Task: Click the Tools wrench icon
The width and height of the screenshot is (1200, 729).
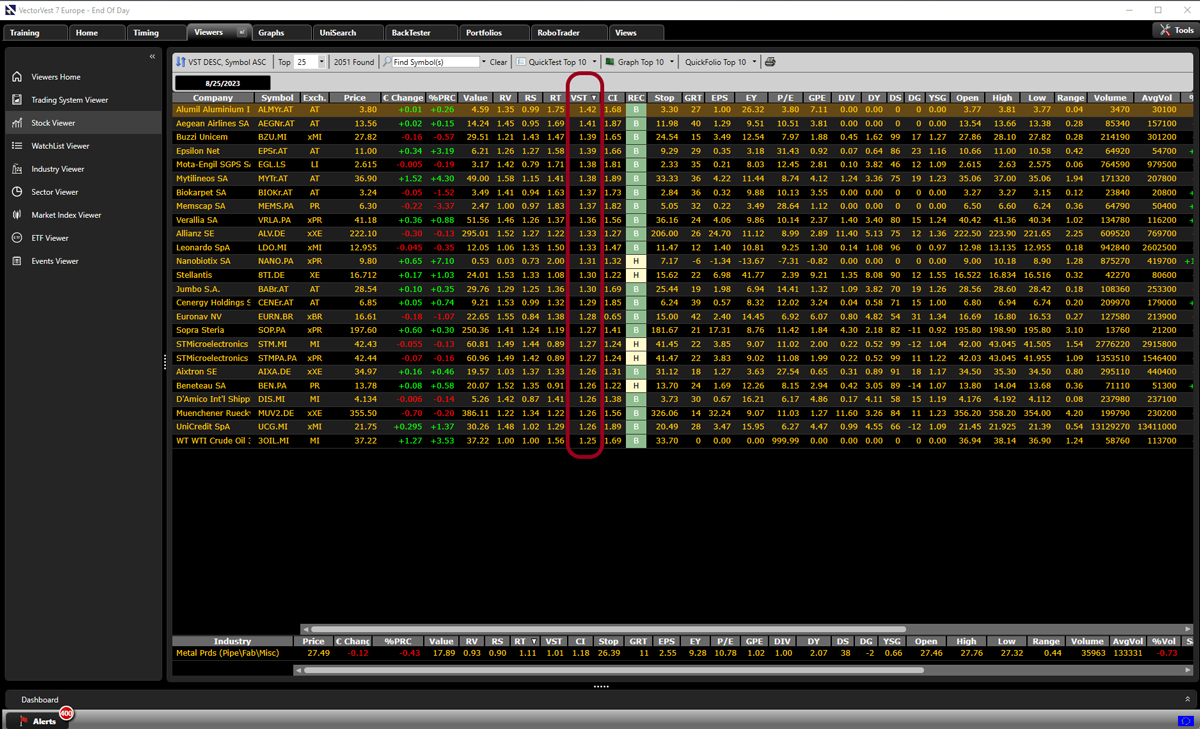Action: (1165, 31)
